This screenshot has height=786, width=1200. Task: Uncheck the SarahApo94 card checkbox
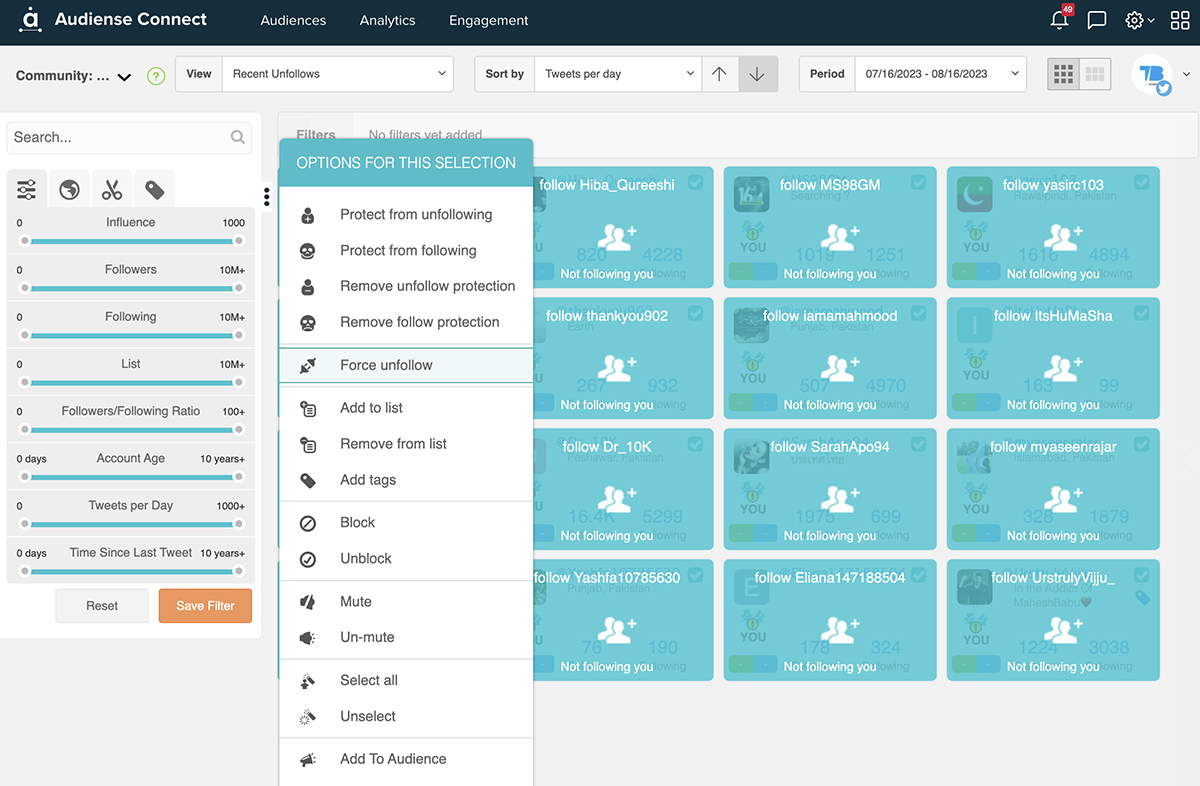[x=918, y=444]
